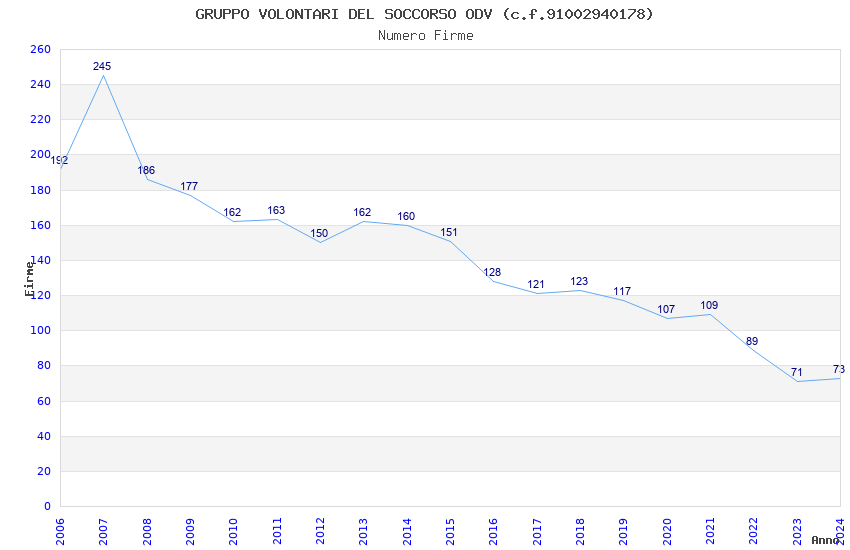Click the y-axis value 80
This screenshot has width=850, height=550.
[x=44, y=365]
